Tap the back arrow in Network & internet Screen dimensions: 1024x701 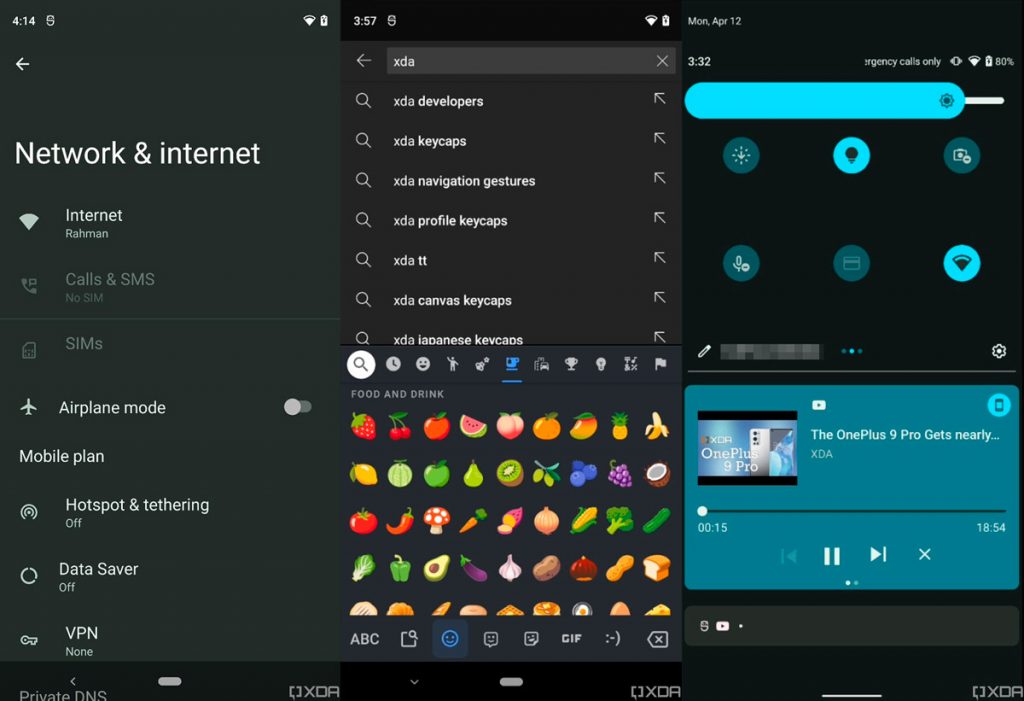[x=22, y=64]
